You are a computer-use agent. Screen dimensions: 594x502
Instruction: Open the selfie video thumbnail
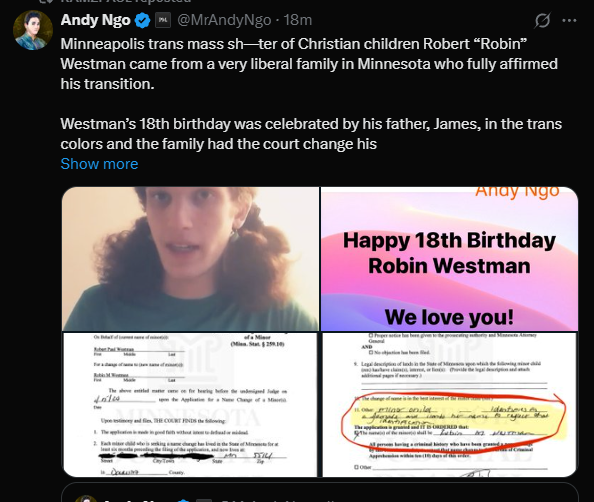pyautogui.click(x=191, y=259)
